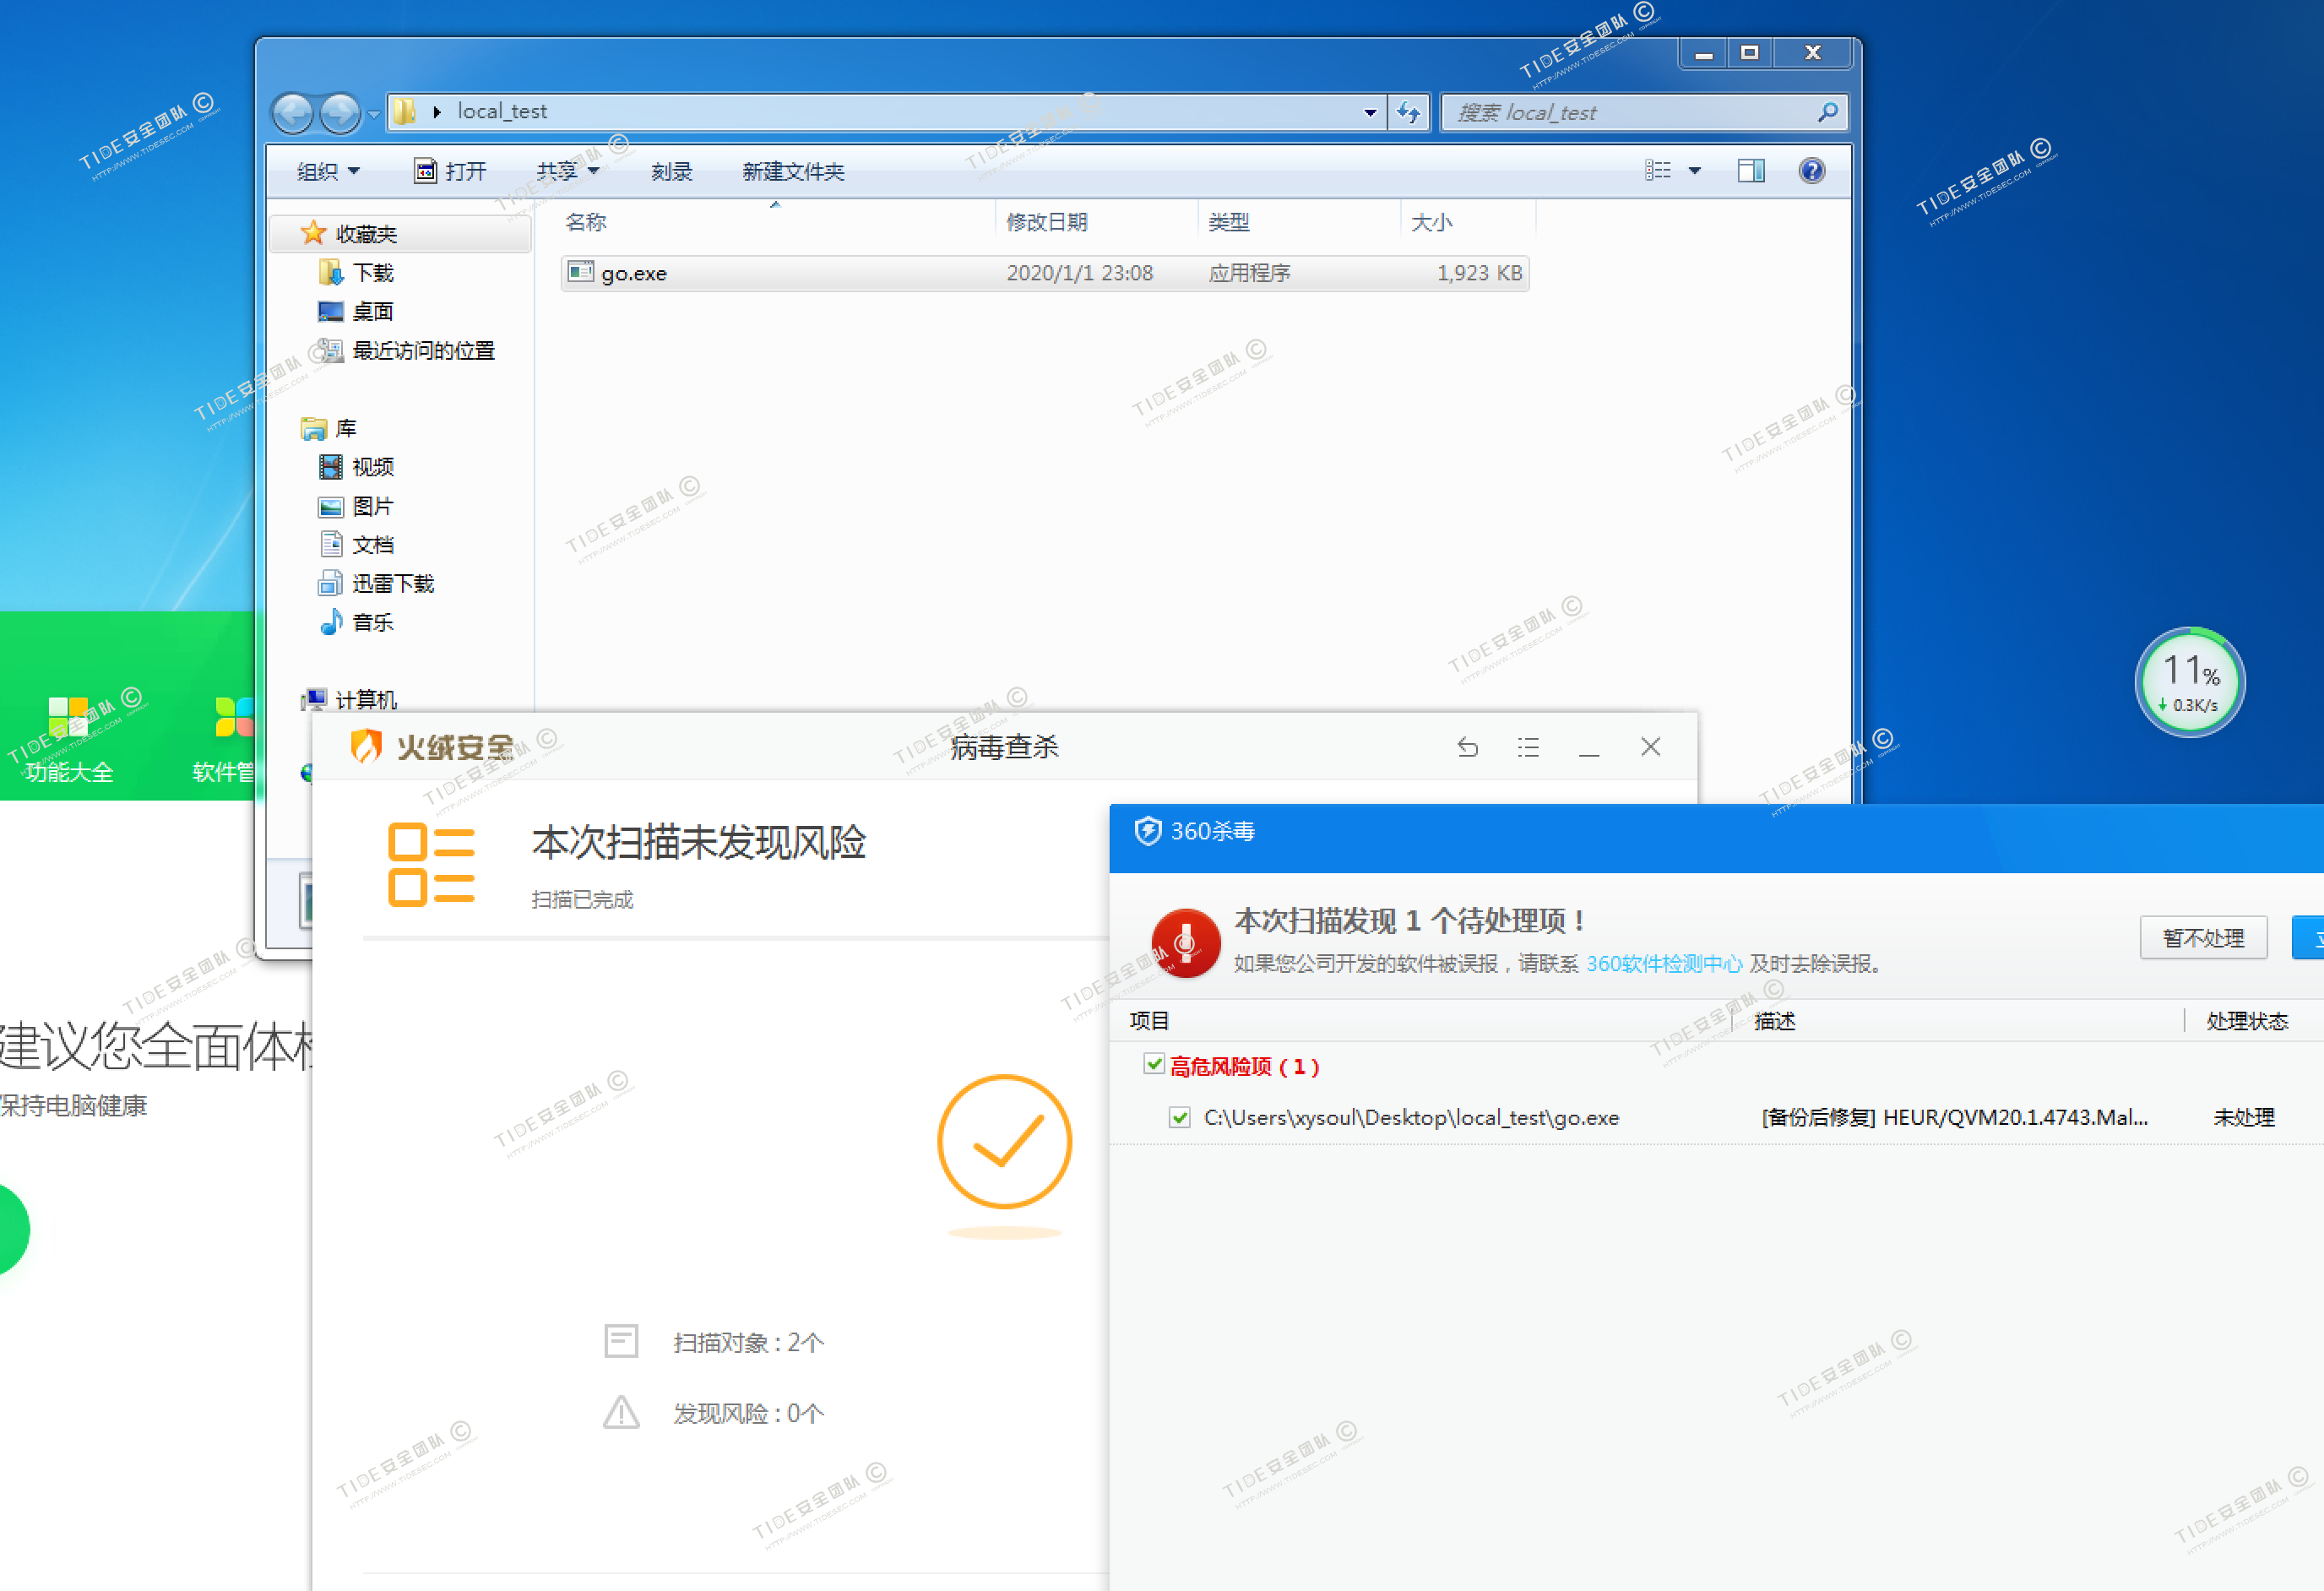This screenshot has width=2324, height=1591.
Task: Open the address bar history dropdown
Action: 1369,112
